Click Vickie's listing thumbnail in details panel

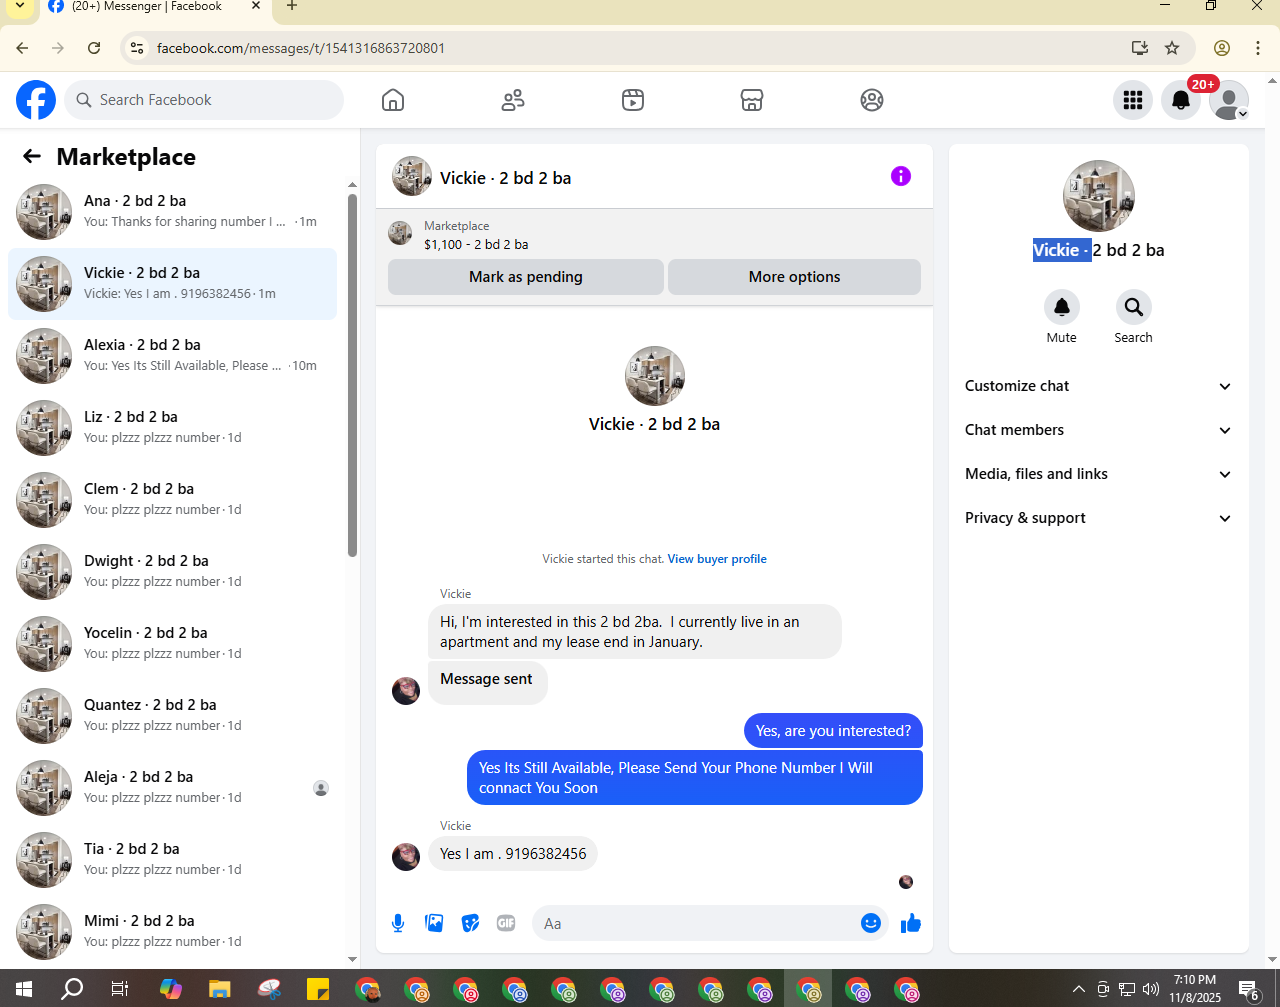coord(1099,196)
